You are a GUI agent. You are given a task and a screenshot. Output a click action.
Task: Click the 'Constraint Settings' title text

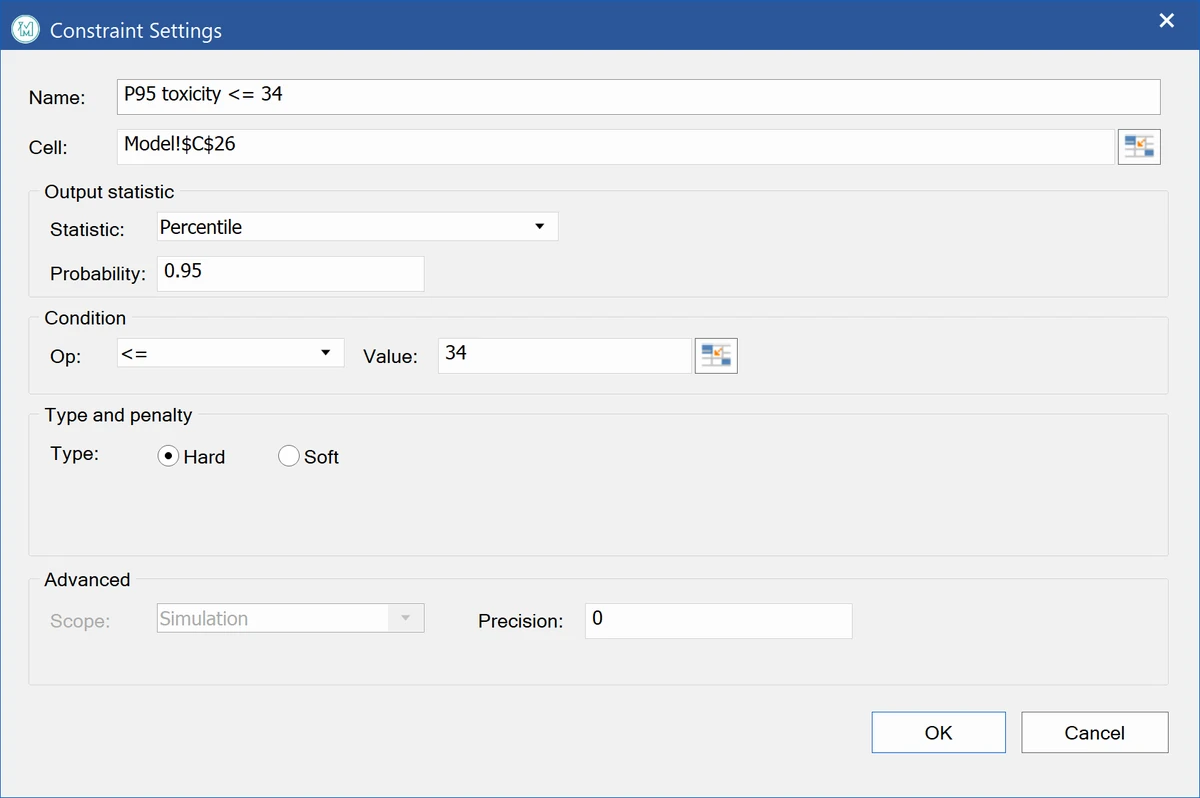tap(136, 31)
